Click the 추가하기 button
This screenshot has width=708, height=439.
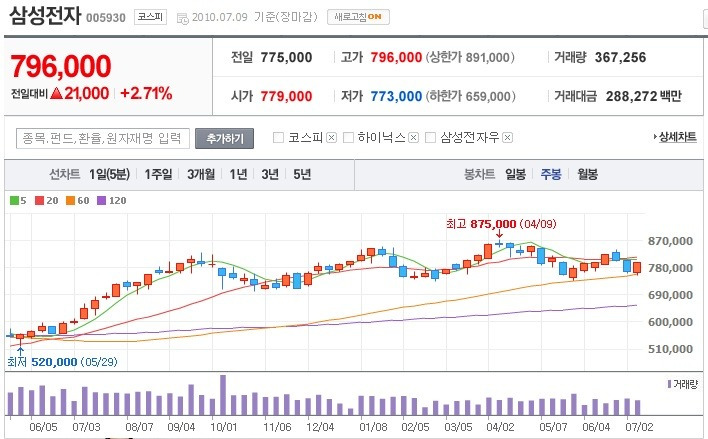[224, 138]
